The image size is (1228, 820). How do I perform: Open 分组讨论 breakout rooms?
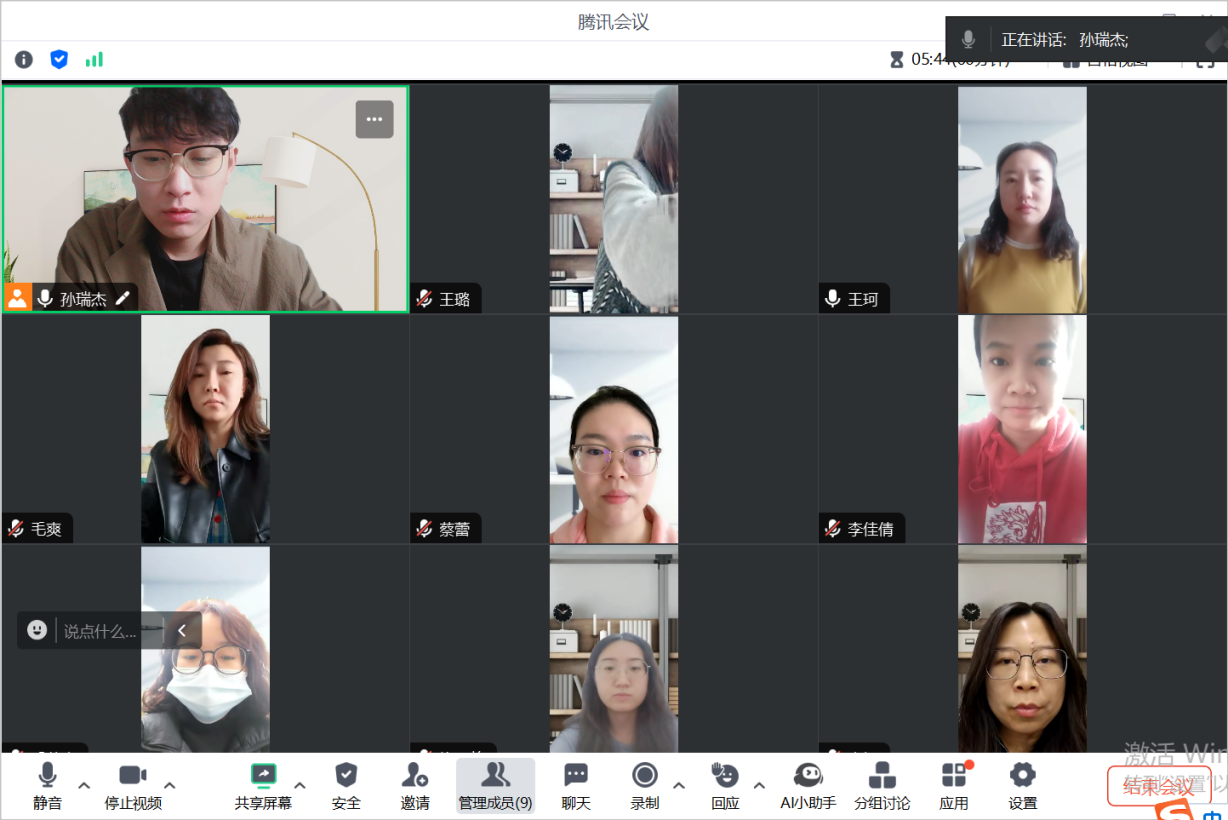pos(882,785)
